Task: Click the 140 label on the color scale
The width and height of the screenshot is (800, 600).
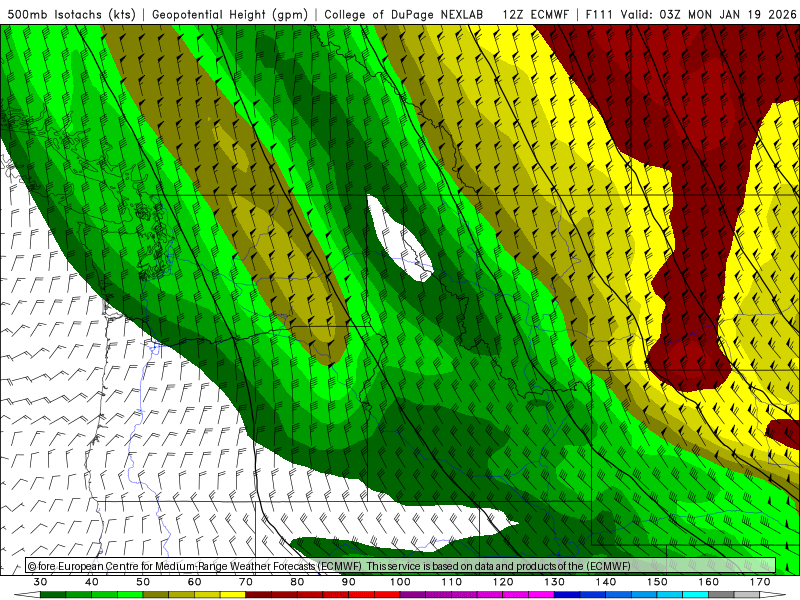Action: pos(606,582)
